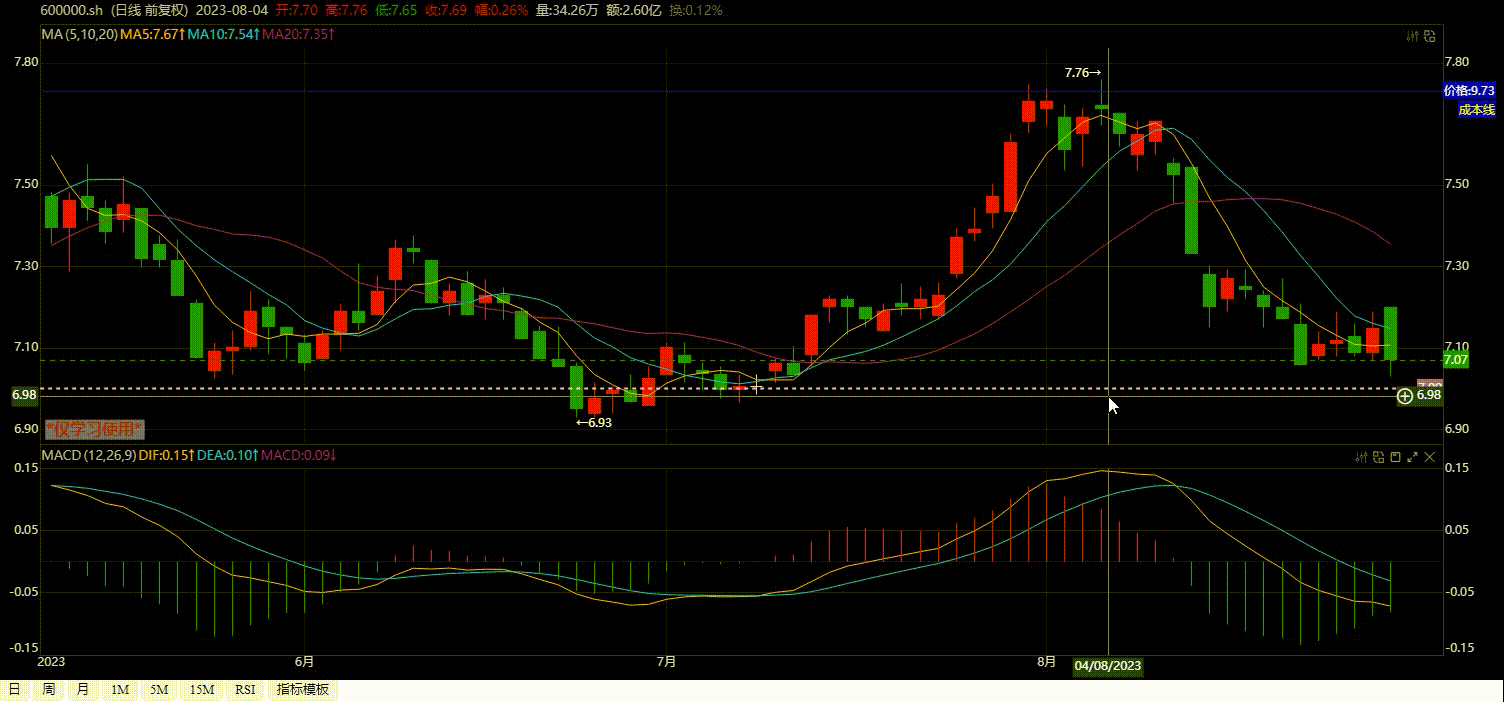1504x702 pixels.
Task: Click the expand arrows icon on MACD panel
Action: point(1414,457)
